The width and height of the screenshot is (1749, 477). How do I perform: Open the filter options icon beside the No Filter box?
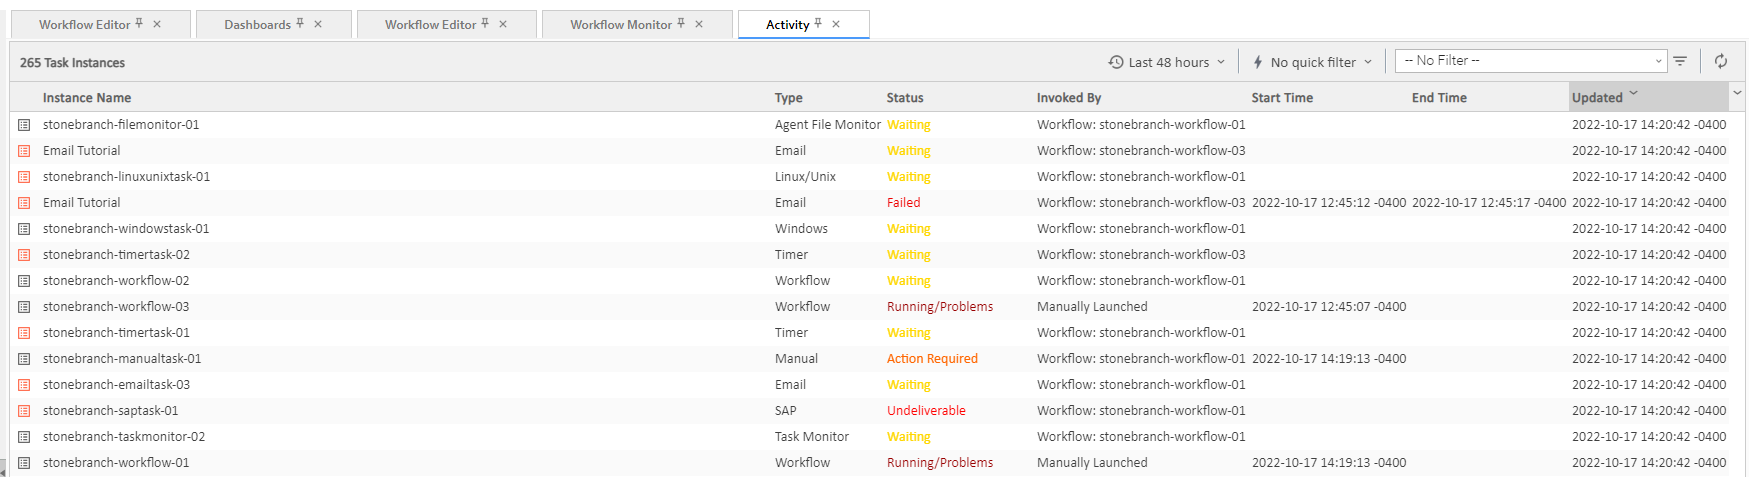point(1680,62)
